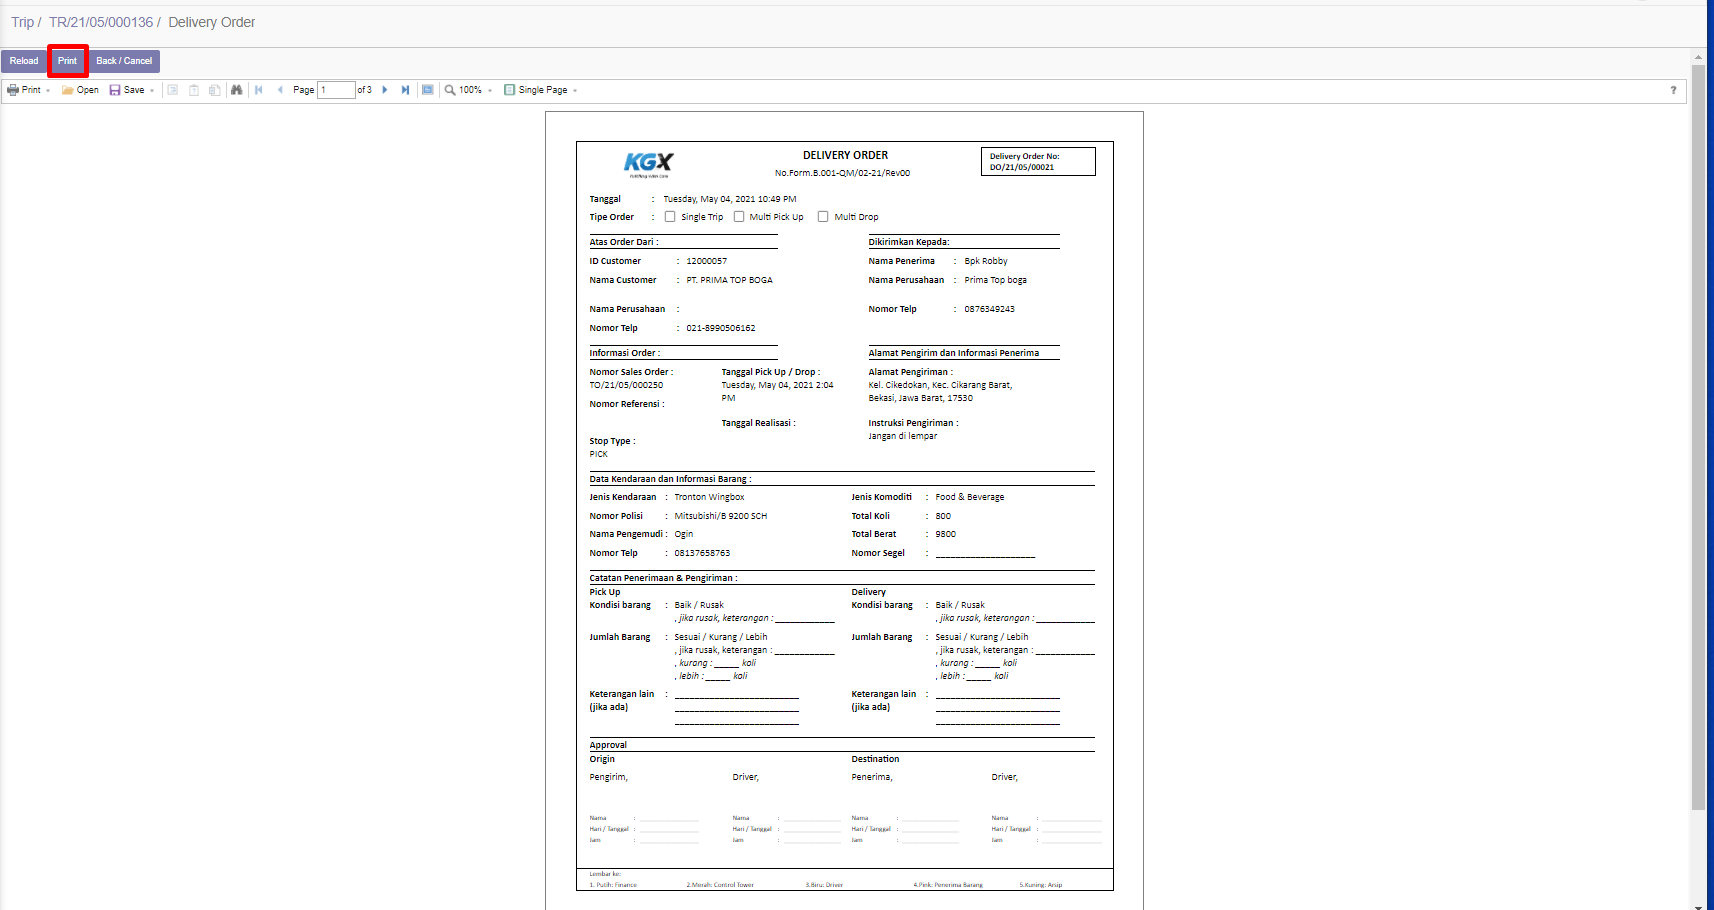1714x910 pixels.
Task: Click the Save disk icon
Action: (x=115, y=90)
